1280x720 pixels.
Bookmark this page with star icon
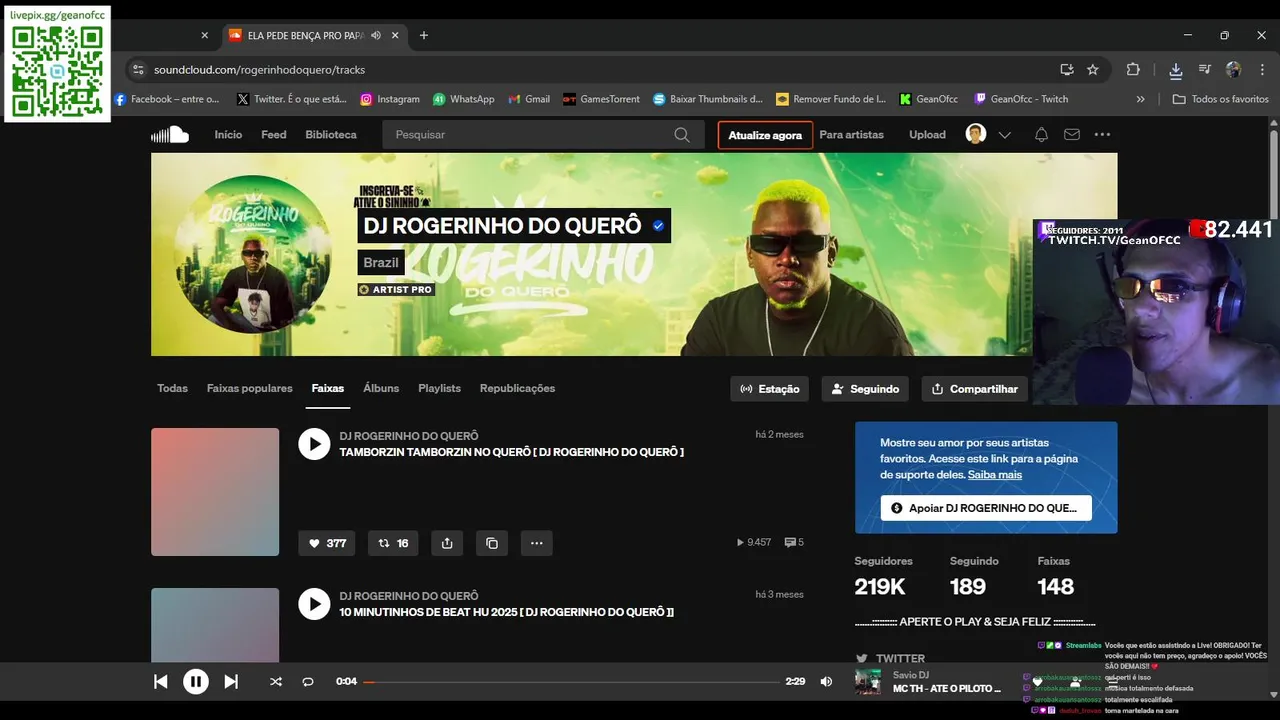pos(1093,70)
